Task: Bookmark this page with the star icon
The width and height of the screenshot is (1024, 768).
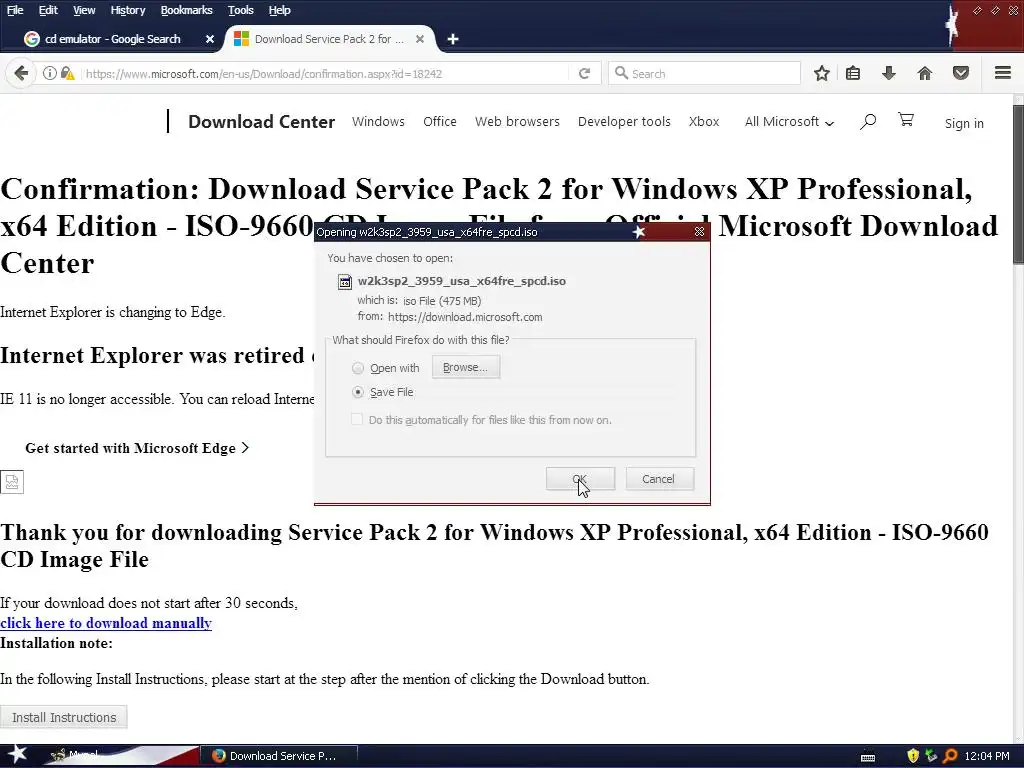Action: 822,73
